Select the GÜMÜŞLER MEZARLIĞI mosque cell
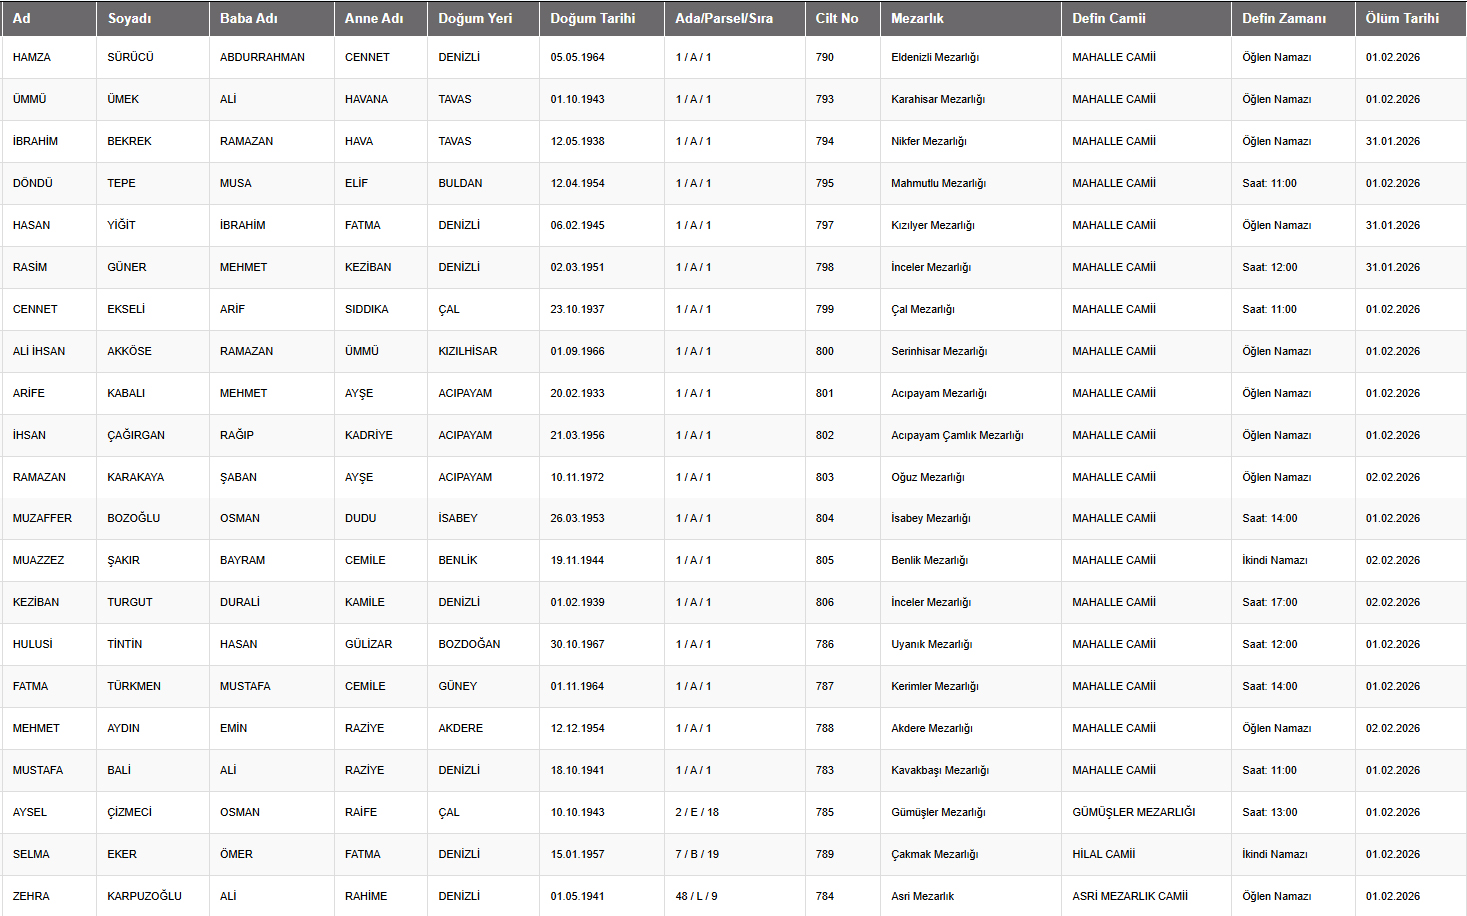The height and width of the screenshot is (916, 1467). click(1133, 812)
